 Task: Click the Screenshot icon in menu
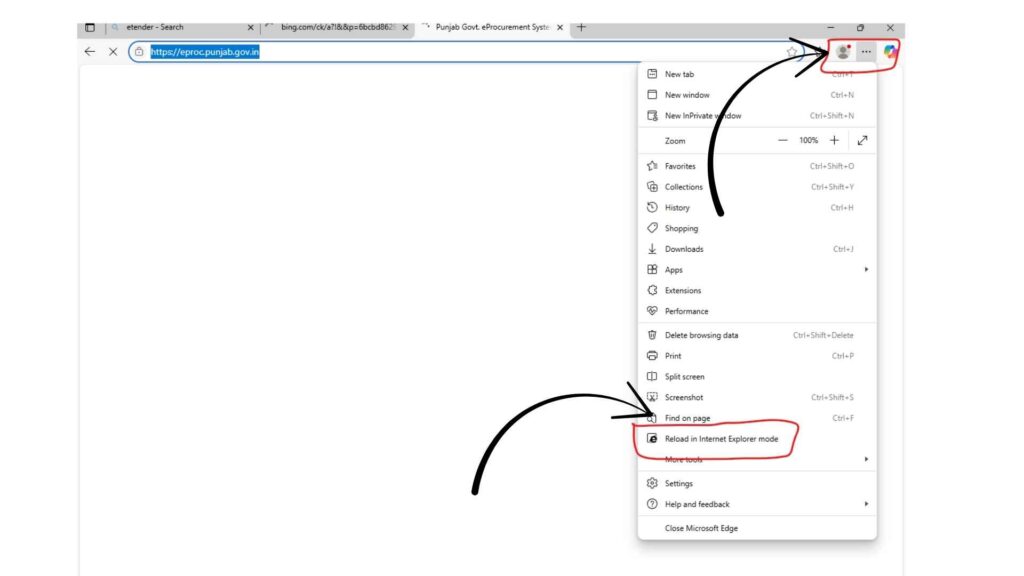click(x=652, y=397)
